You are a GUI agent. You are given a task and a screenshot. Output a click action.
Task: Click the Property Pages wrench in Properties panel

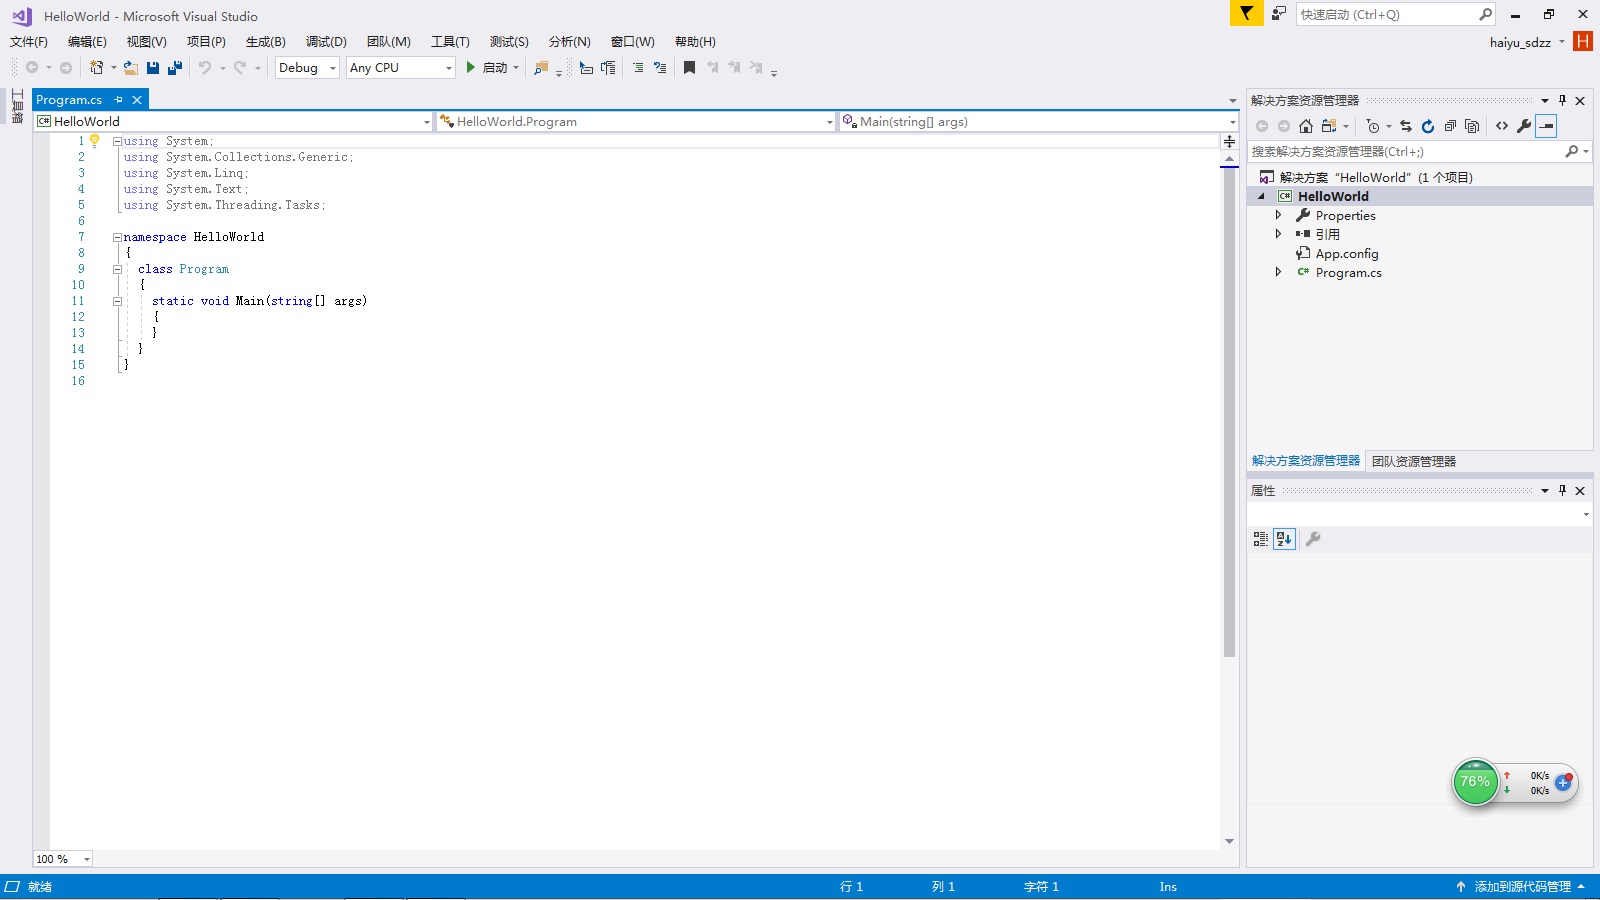pyautogui.click(x=1313, y=539)
